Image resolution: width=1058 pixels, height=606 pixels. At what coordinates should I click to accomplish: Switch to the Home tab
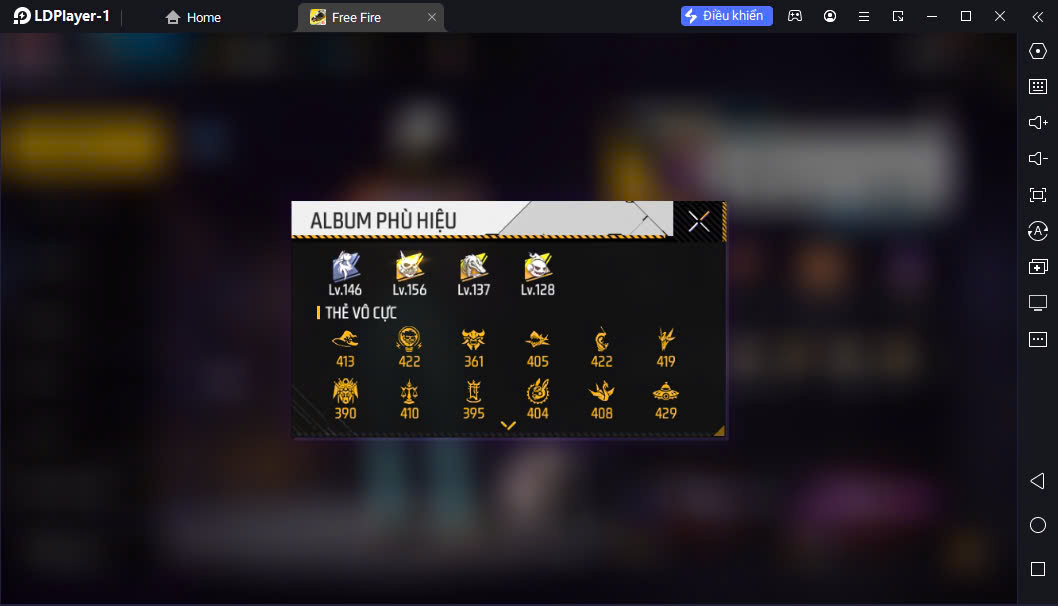click(x=193, y=18)
